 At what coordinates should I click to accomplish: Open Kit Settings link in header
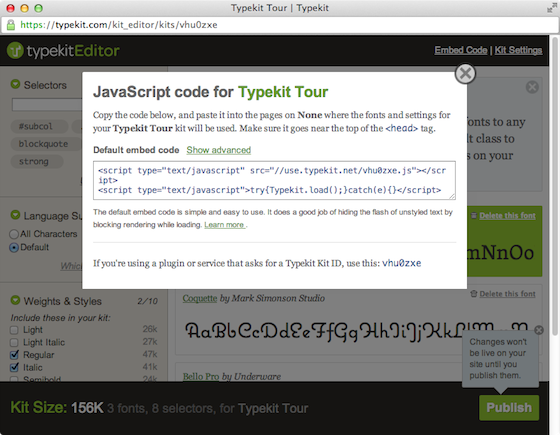click(518, 50)
